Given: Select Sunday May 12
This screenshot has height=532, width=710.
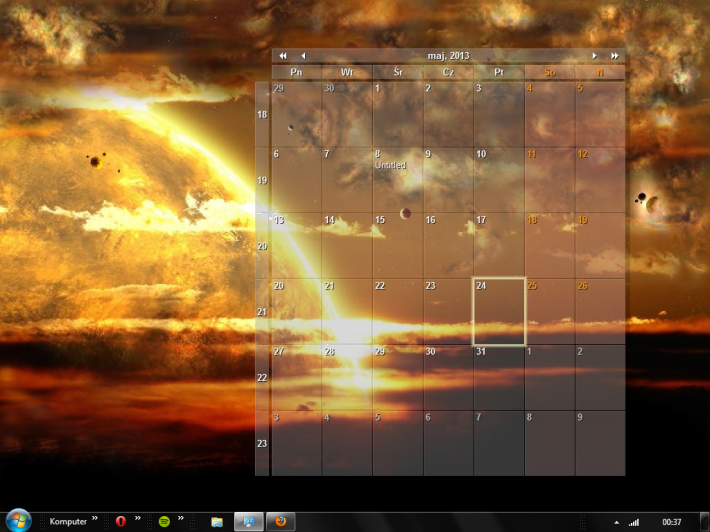Looking at the screenshot, I should coord(600,180).
